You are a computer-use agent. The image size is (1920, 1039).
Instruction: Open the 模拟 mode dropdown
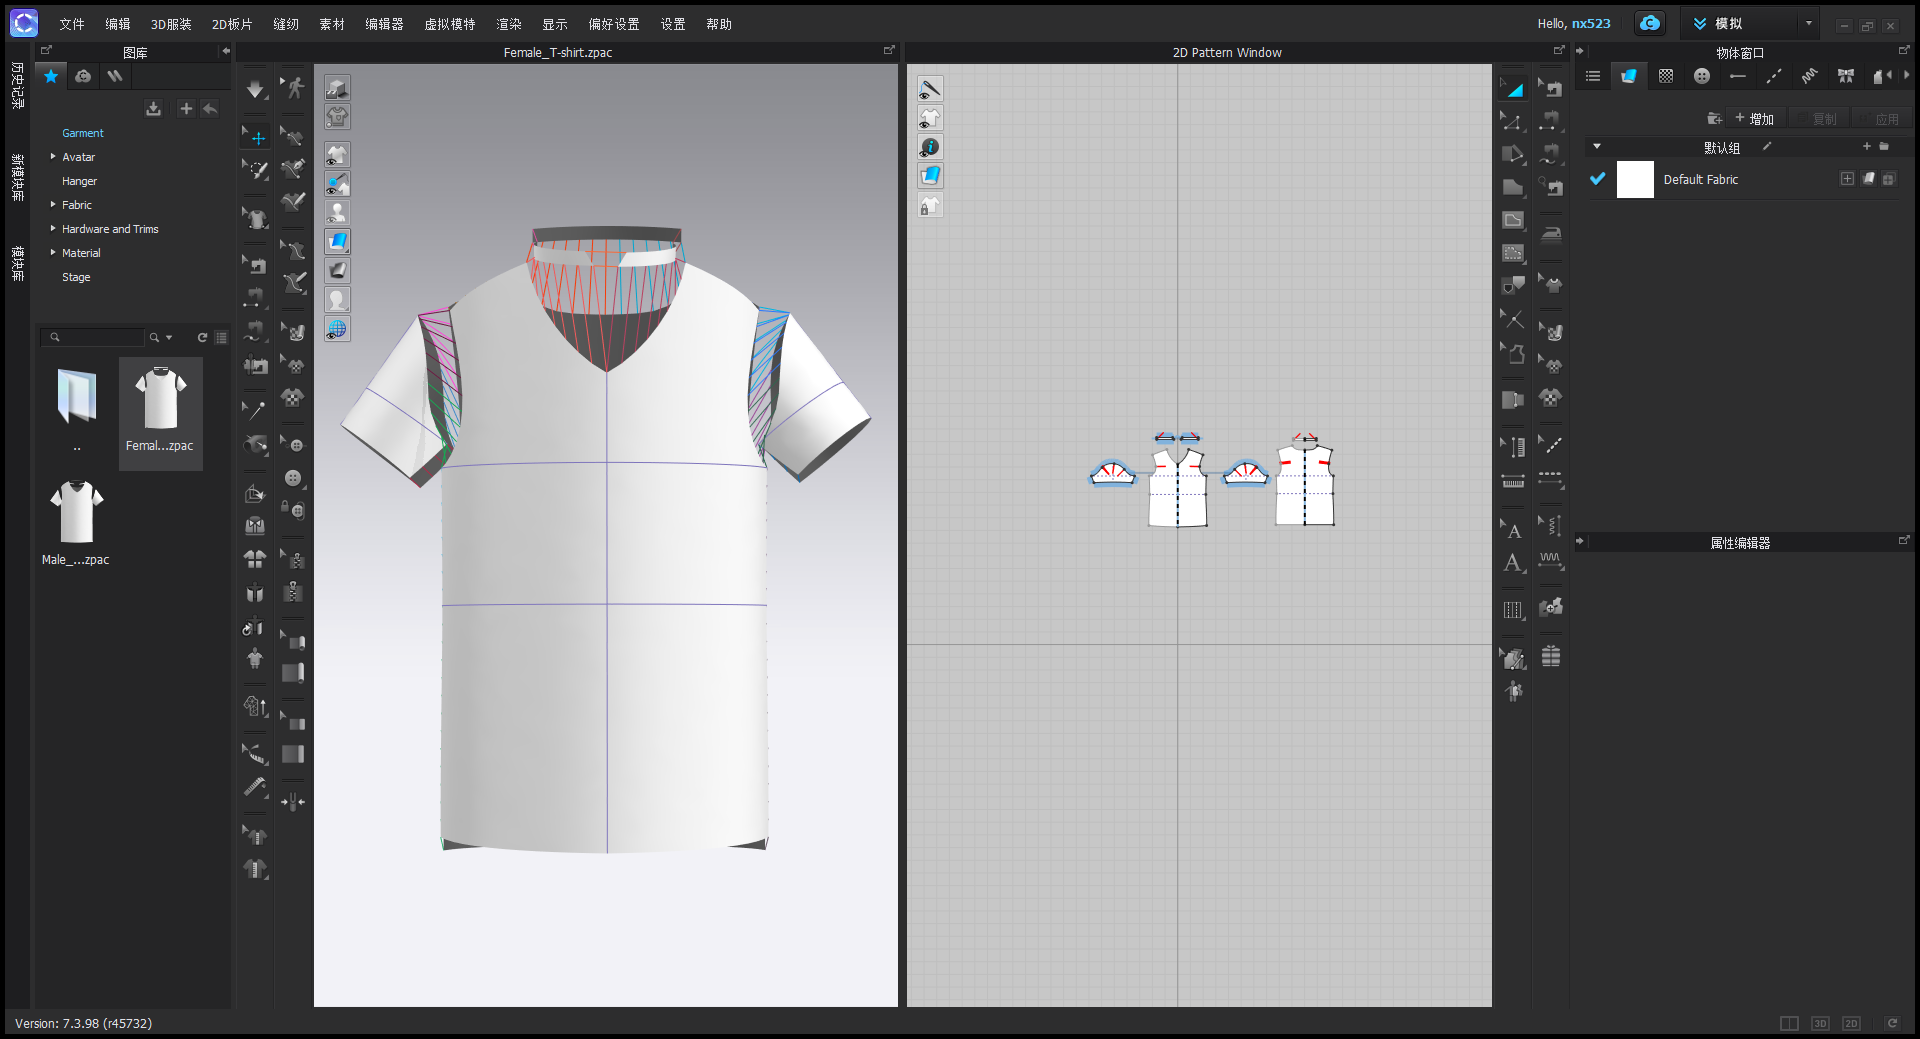[1809, 23]
